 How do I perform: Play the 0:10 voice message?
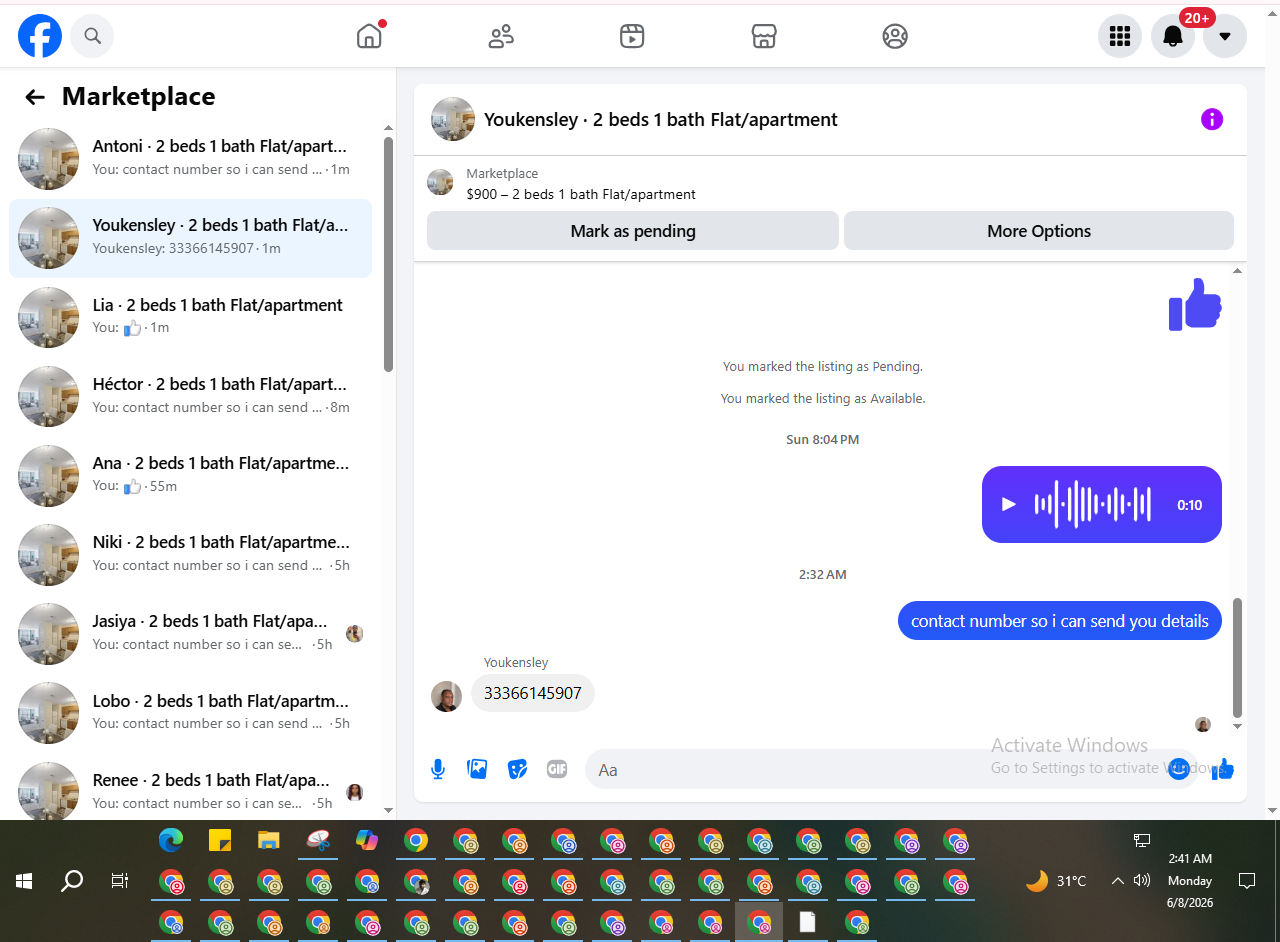coord(1009,505)
